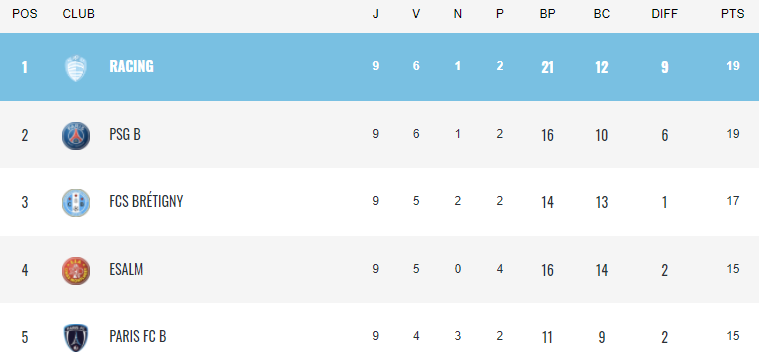The image size is (759, 363).
Task: Open the RACING club name link
Action: 131,66
